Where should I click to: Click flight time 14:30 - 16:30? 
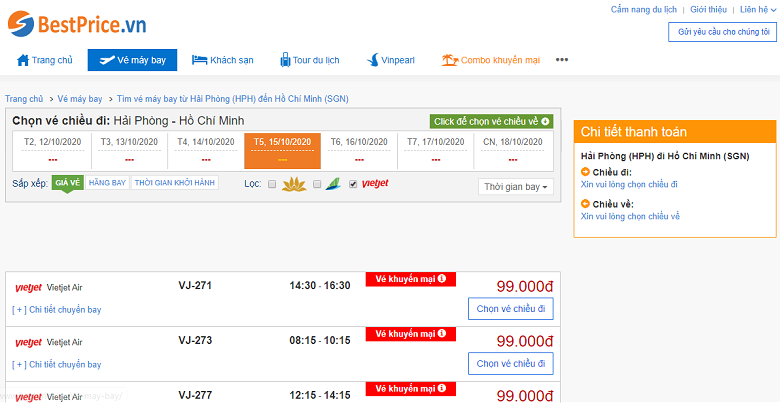pos(320,286)
